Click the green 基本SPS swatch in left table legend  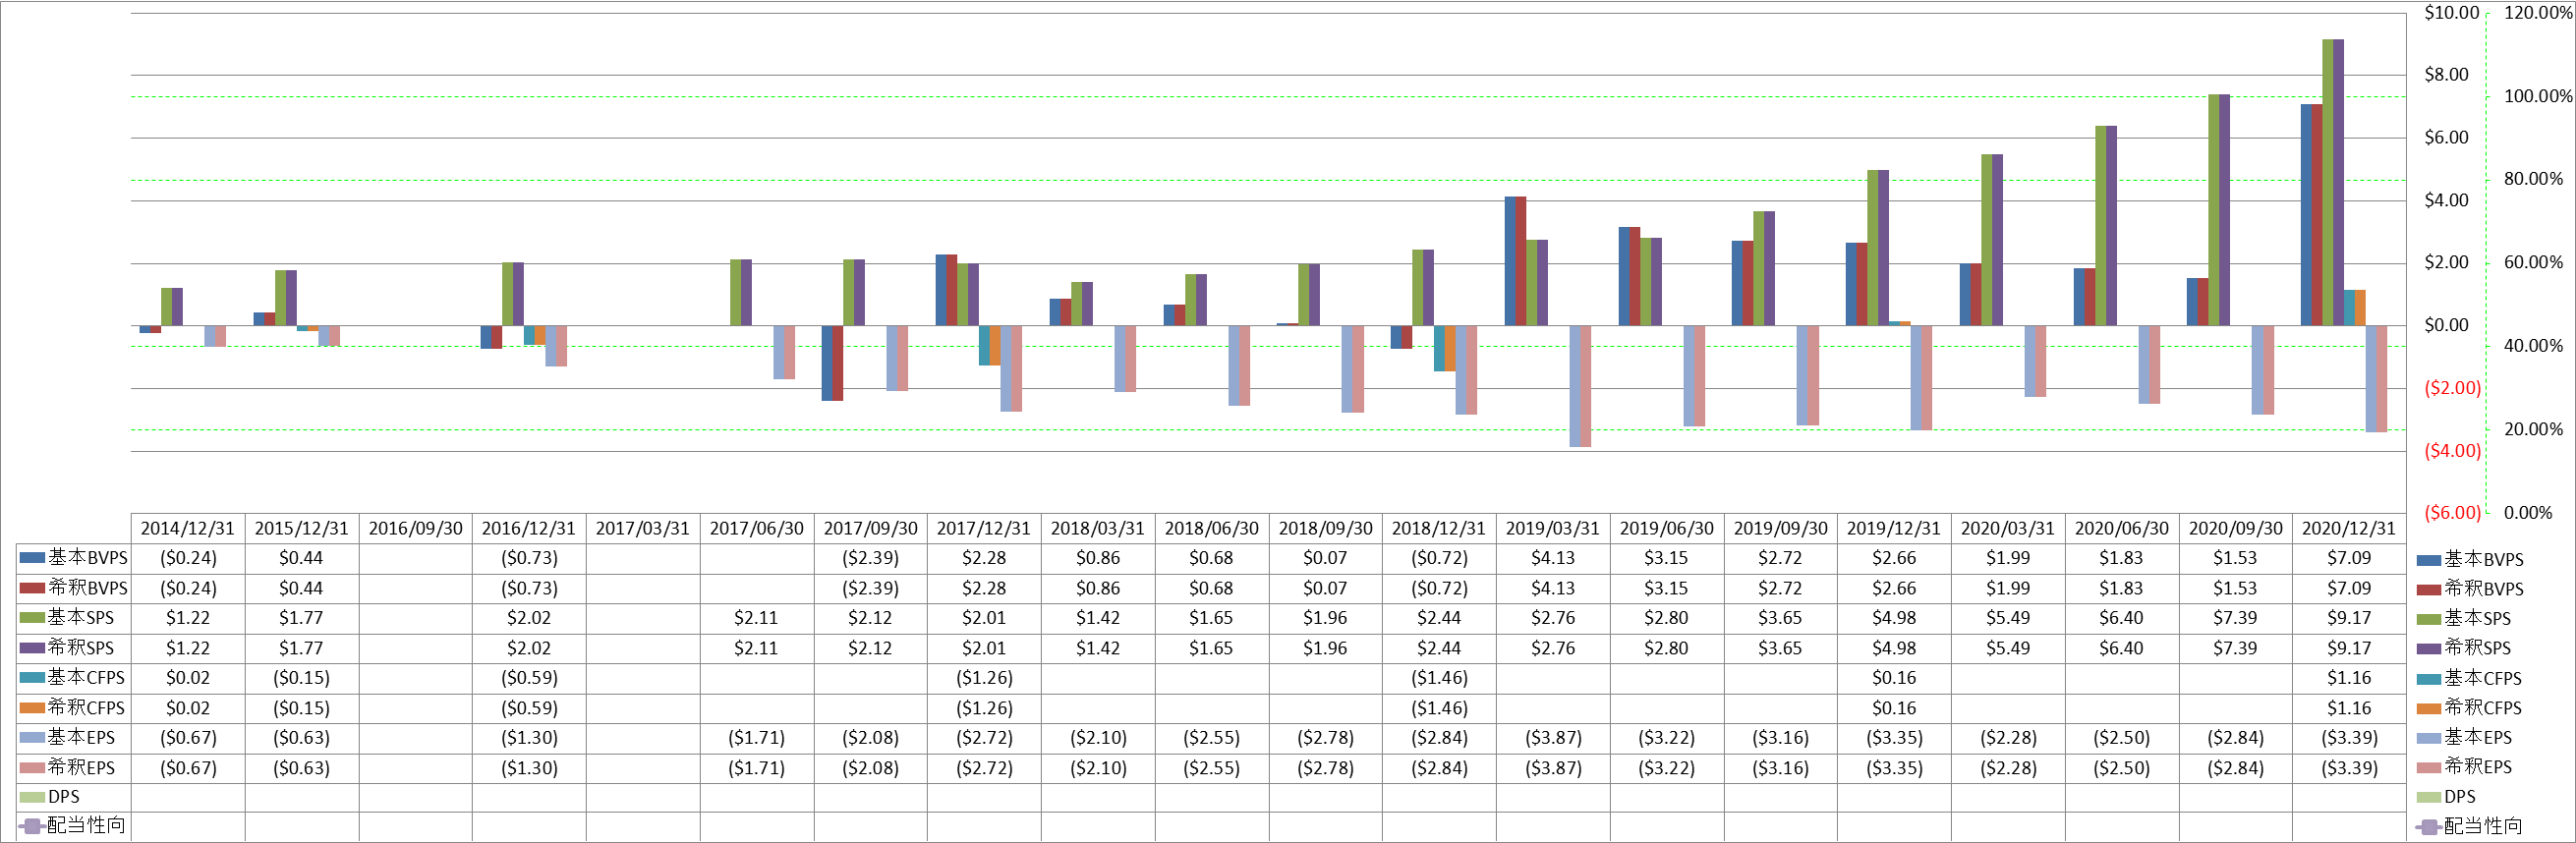[32, 618]
